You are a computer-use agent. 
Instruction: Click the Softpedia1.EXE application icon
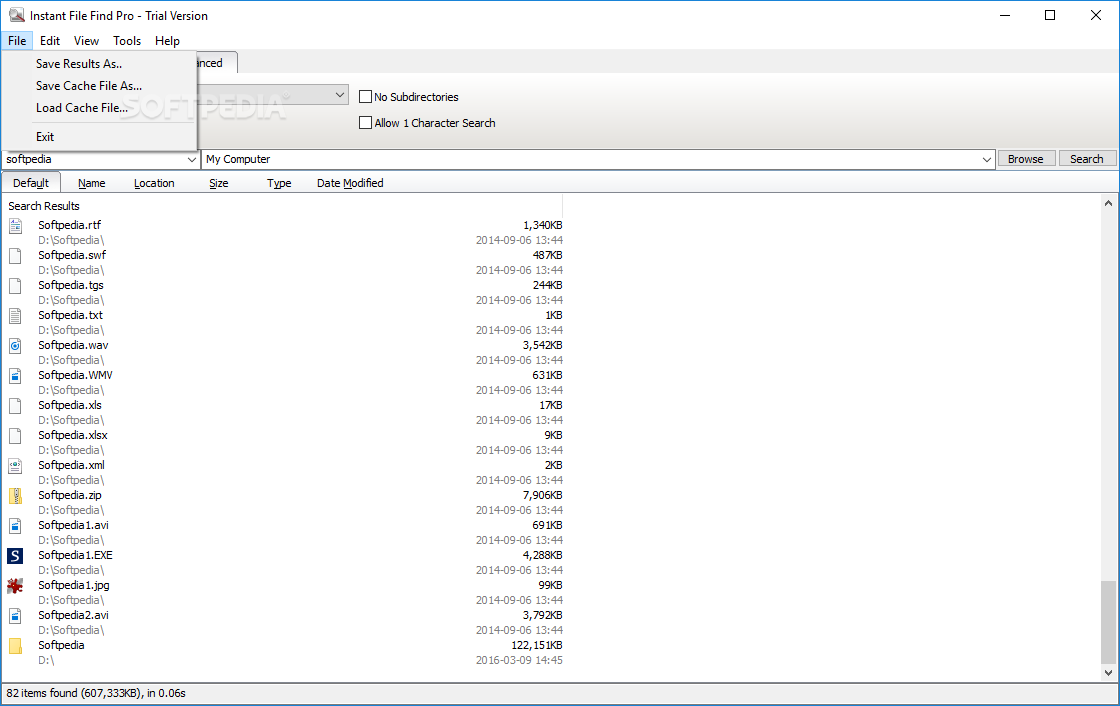coord(15,556)
